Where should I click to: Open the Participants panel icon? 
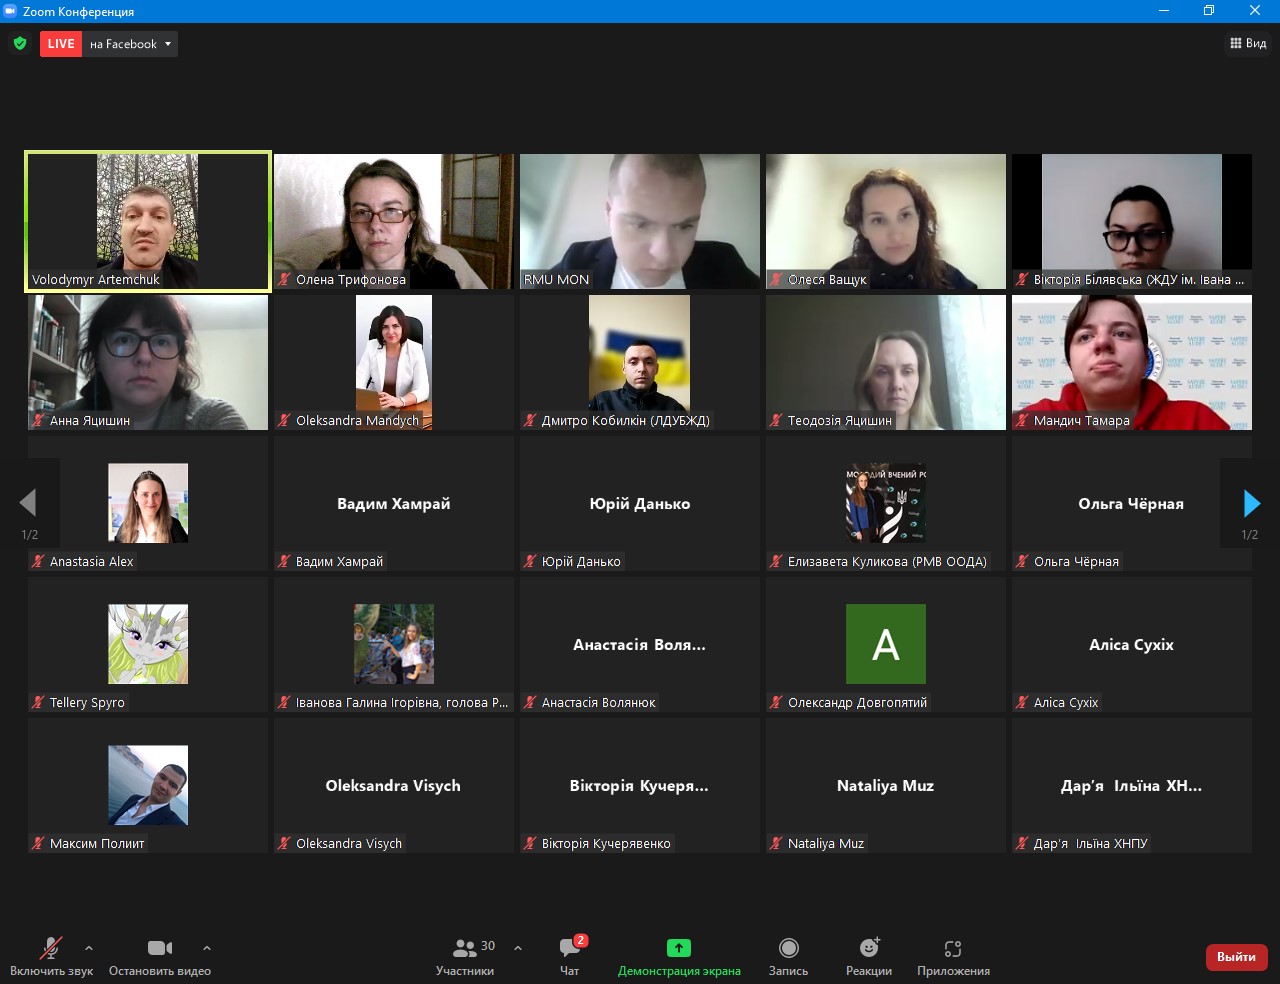click(x=465, y=948)
